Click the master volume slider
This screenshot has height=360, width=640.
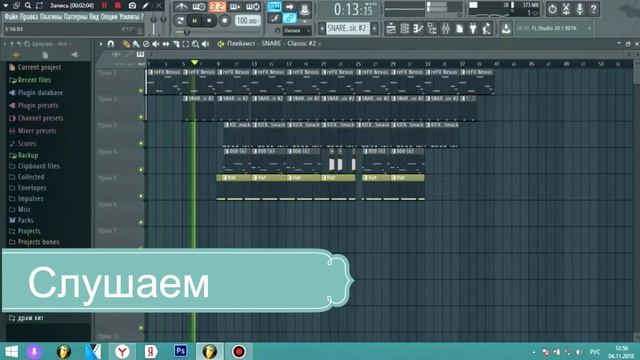point(154,24)
